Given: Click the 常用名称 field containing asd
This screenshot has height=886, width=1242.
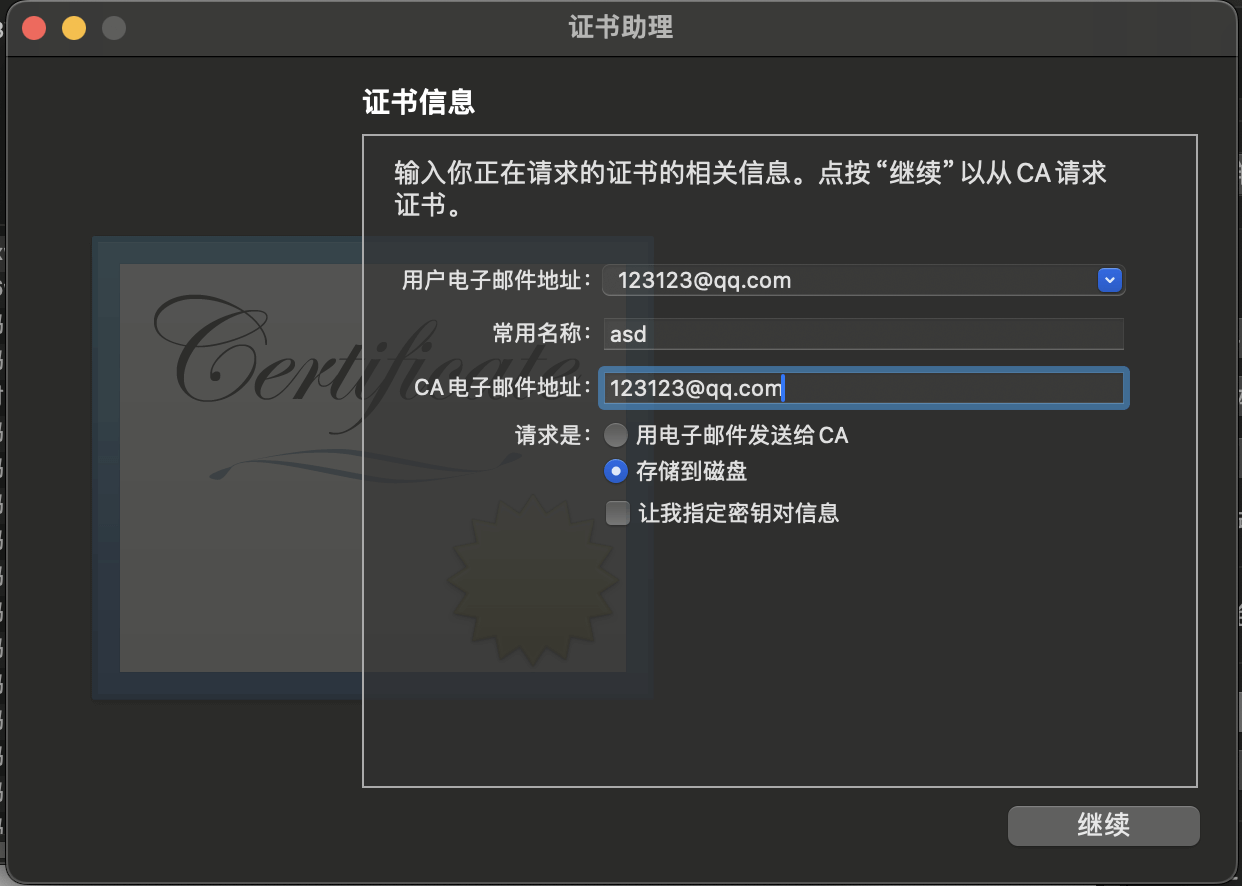Looking at the screenshot, I should pos(864,334).
